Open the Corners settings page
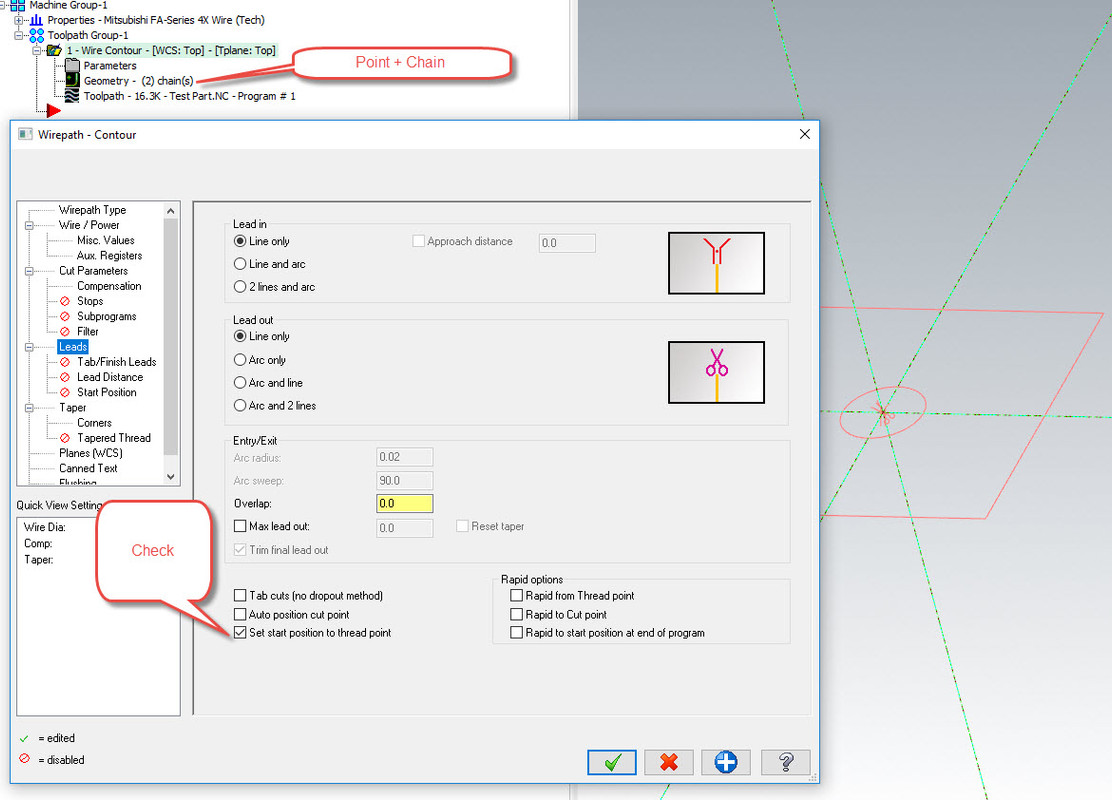 [94, 423]
